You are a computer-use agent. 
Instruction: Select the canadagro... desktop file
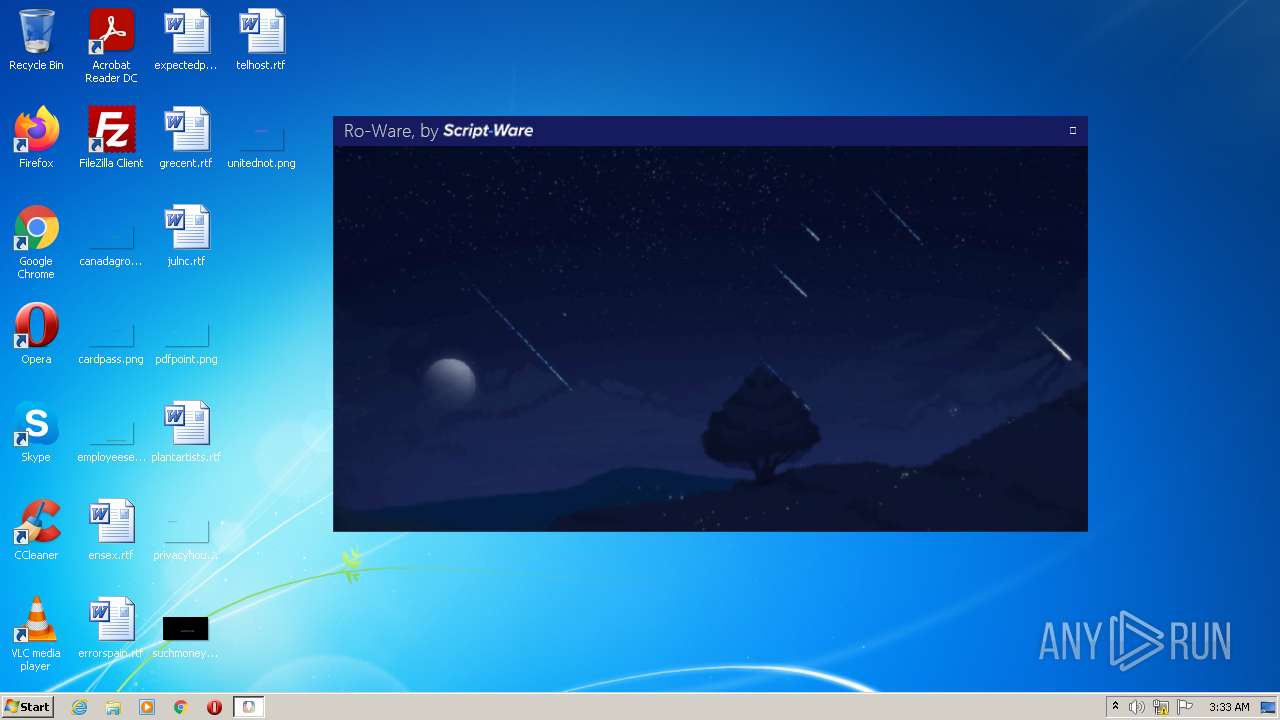(111, 246)
